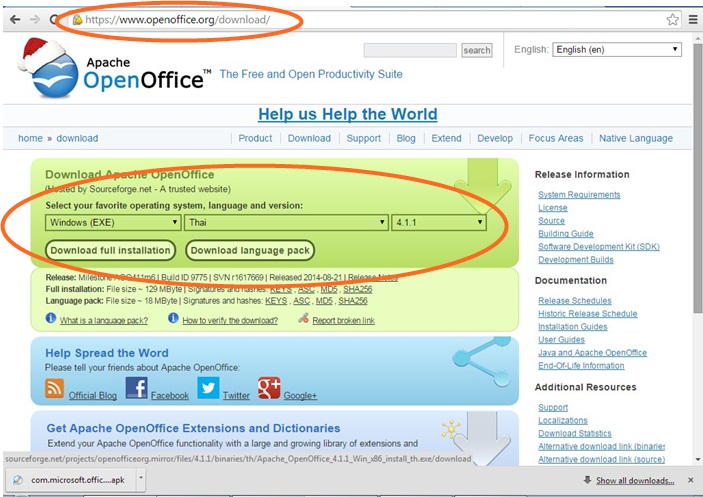Open the Focus Areas menu item

click(556, 138)
